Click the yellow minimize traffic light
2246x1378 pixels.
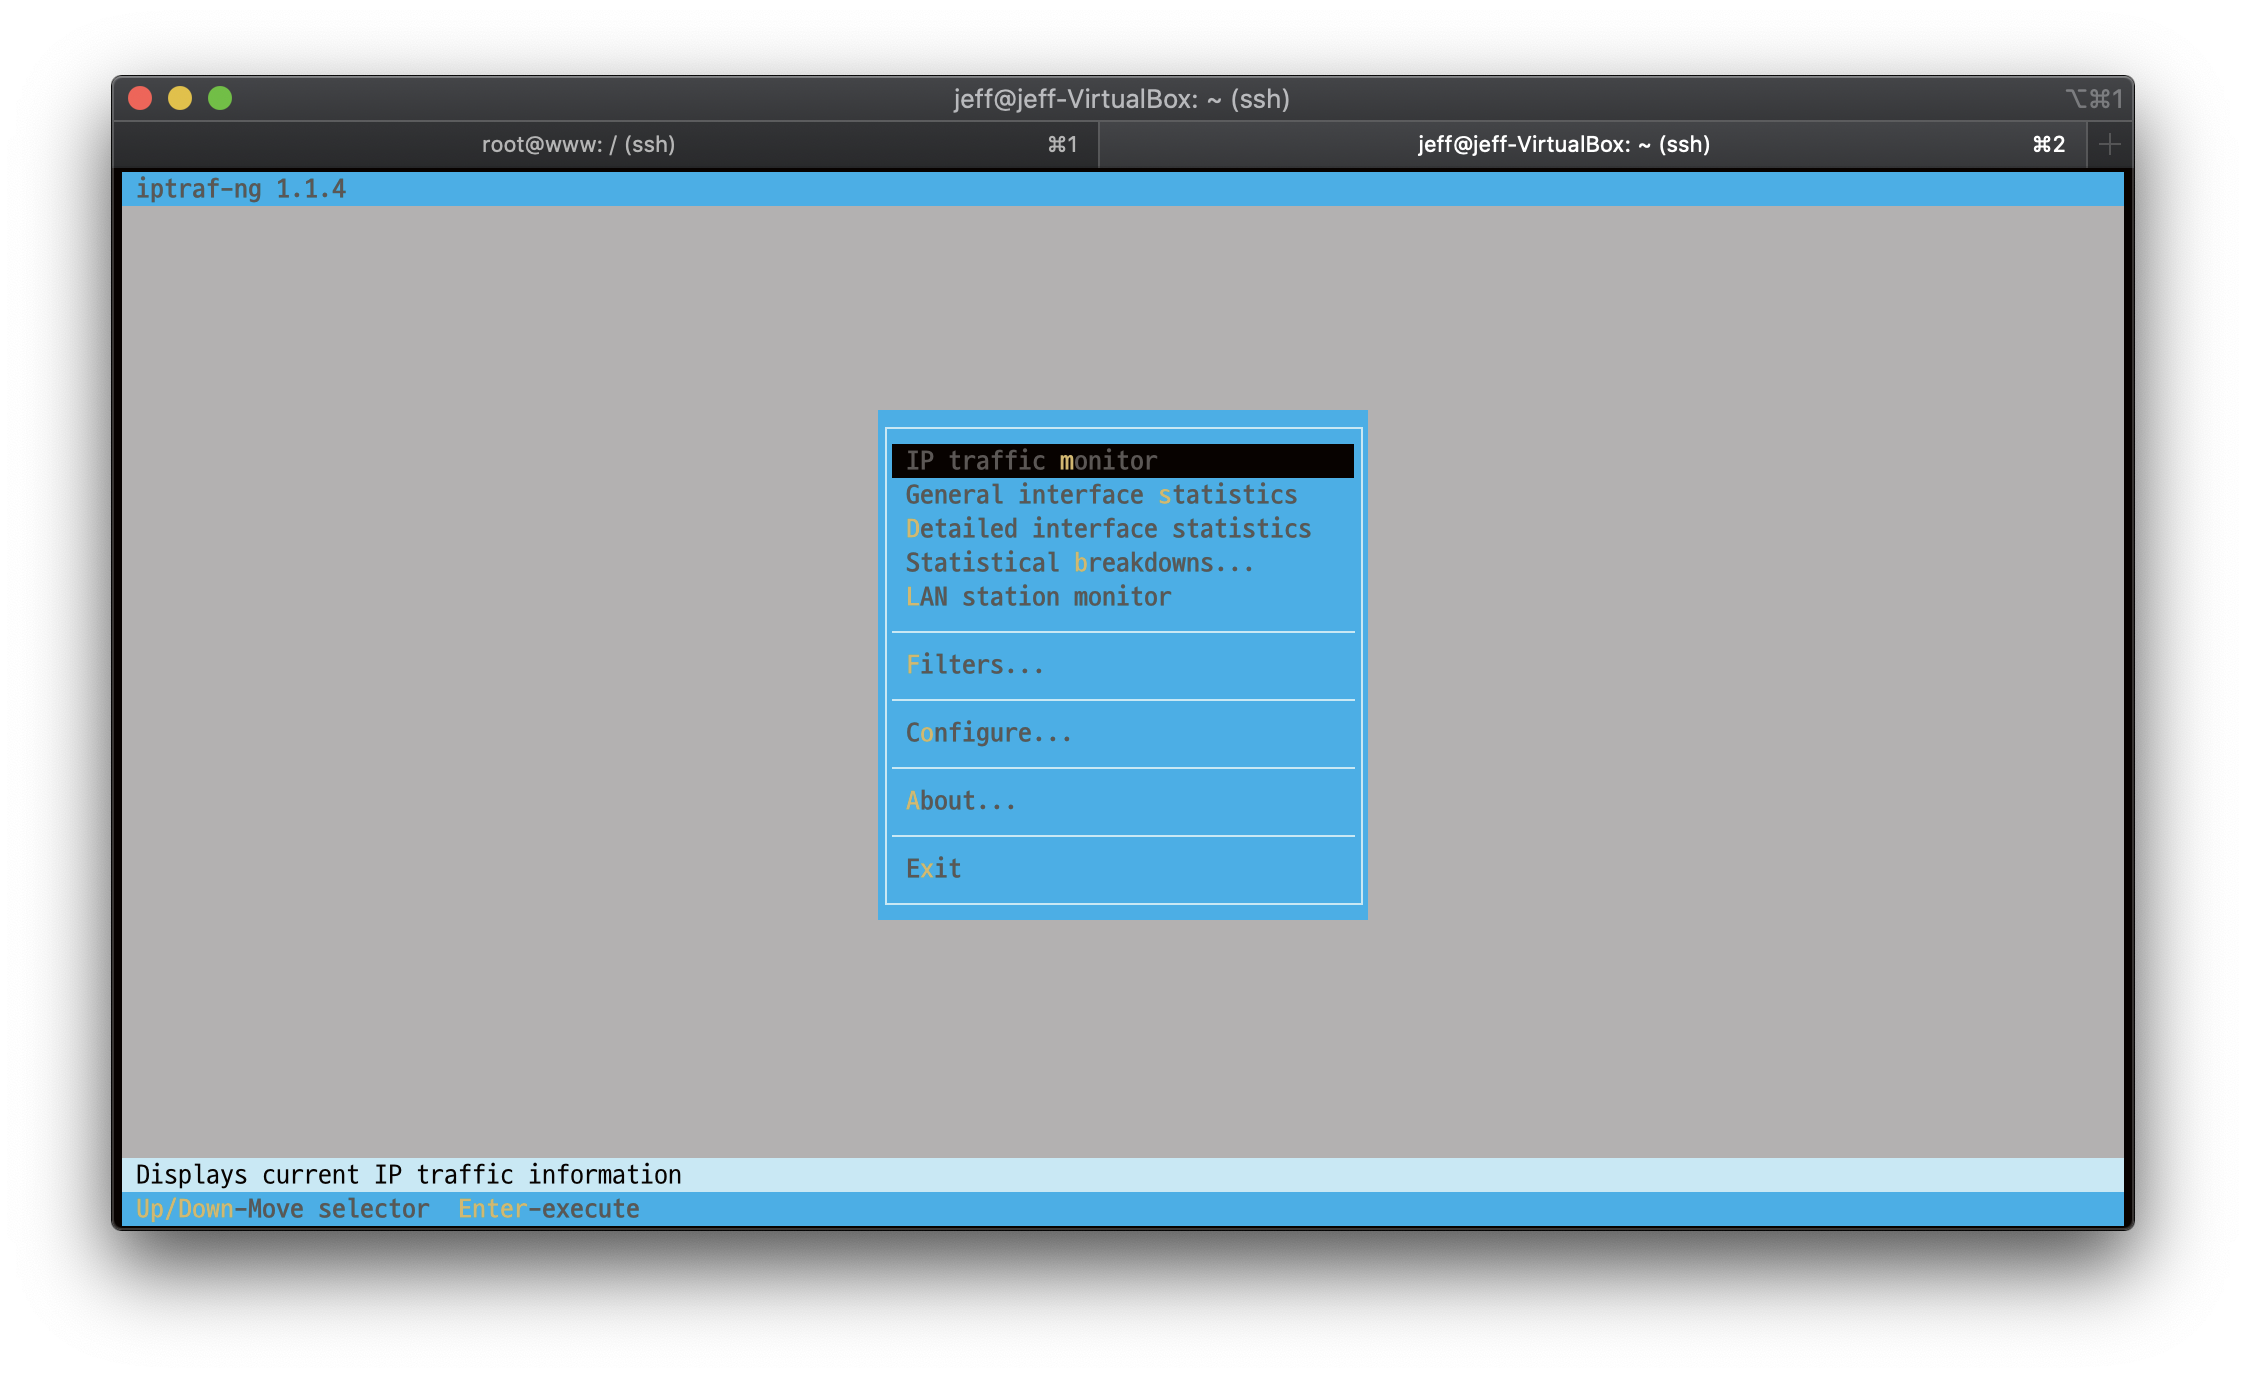pyautogui.click(x=180, y=99)
